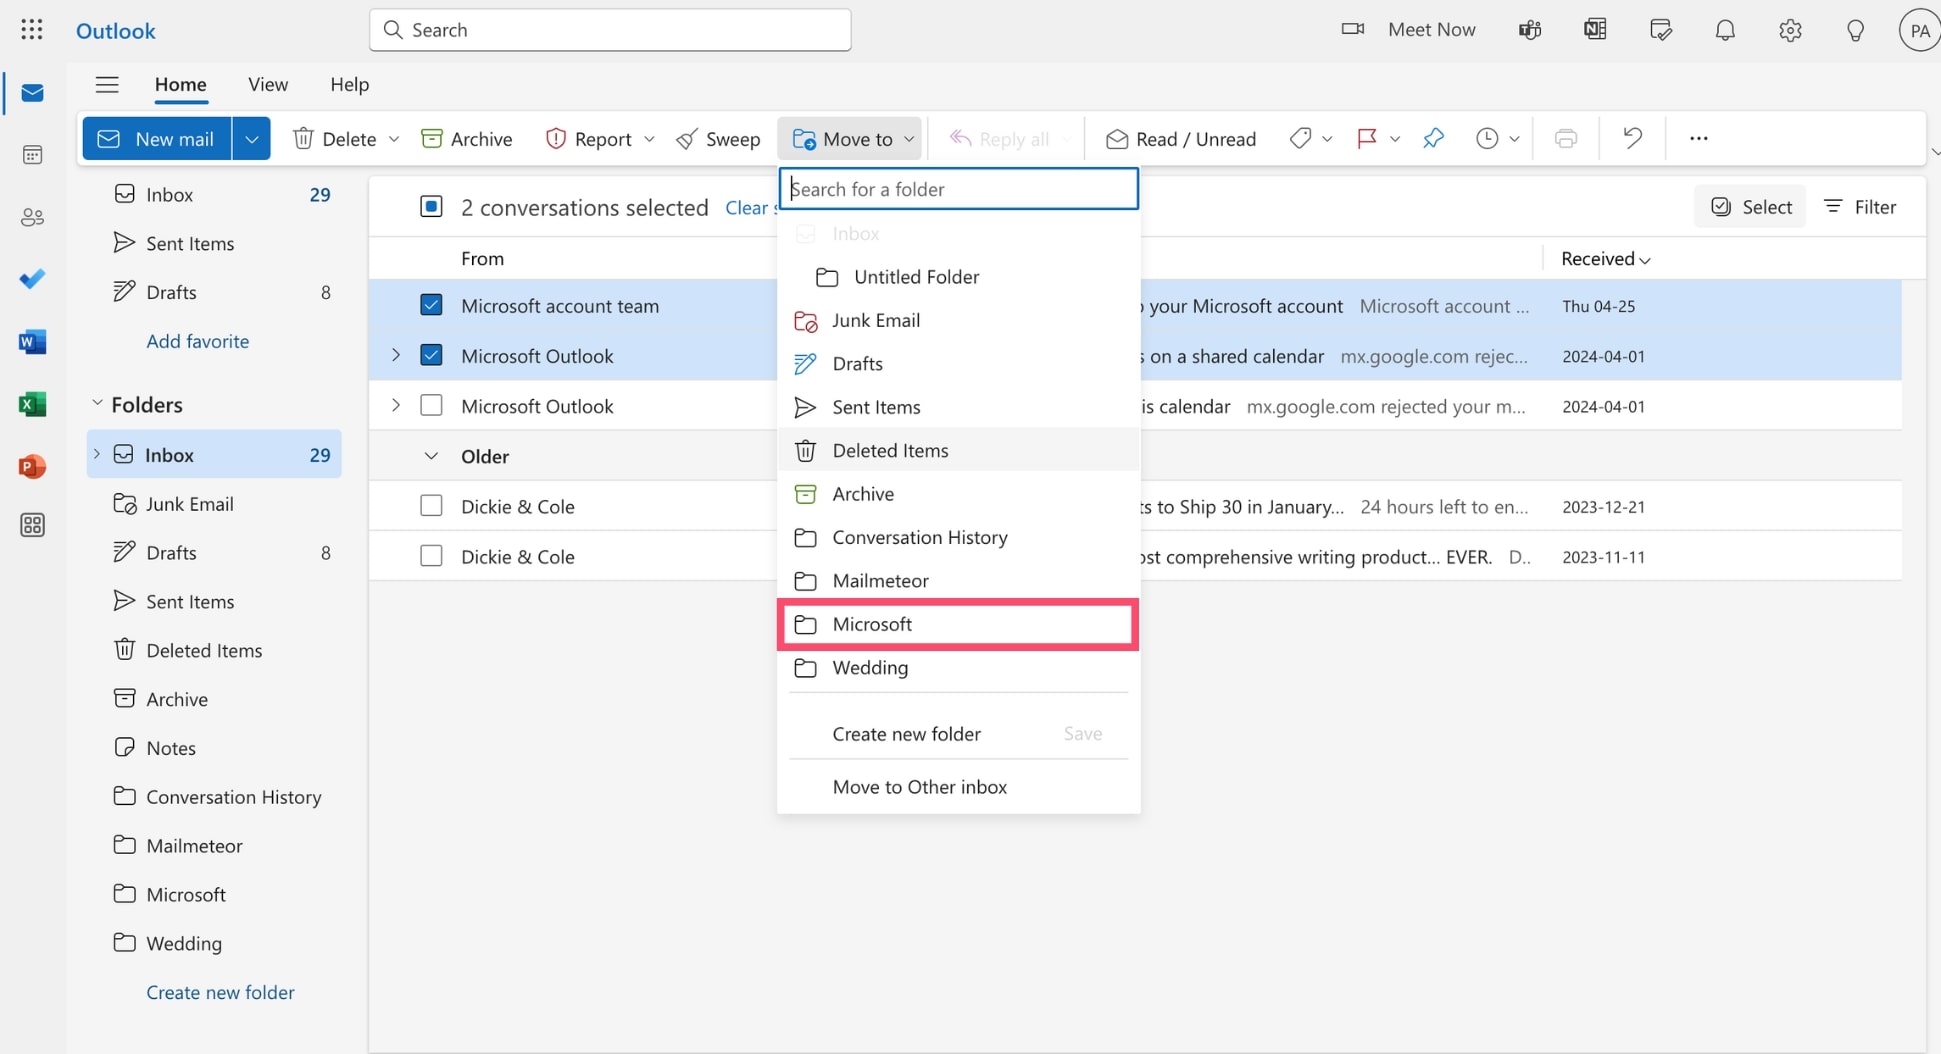The image size is (1941, 1054).
Task: Open My Day sticky note icon
Action: 1661,30
